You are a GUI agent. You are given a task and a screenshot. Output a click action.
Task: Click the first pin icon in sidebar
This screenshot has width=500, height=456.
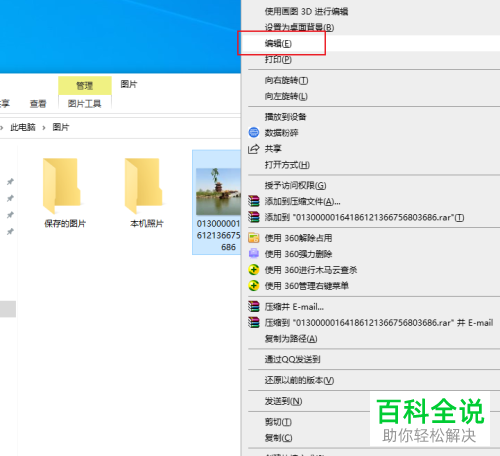(10, 182)
